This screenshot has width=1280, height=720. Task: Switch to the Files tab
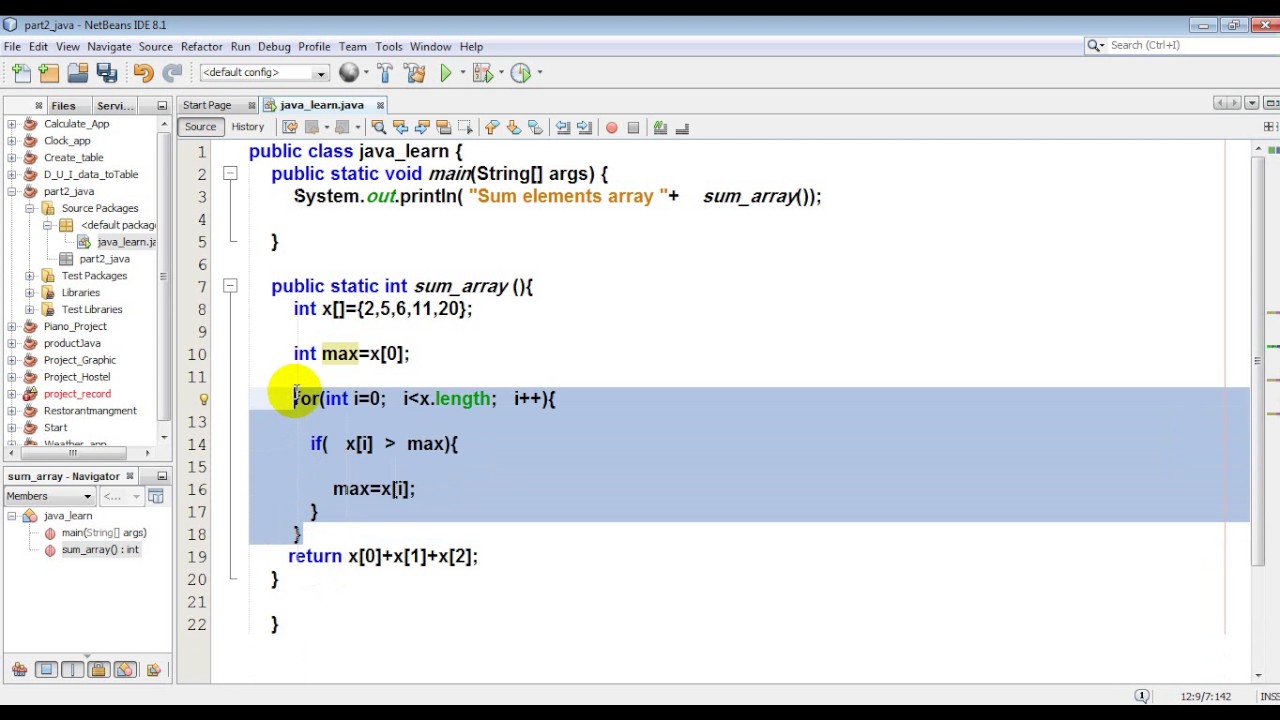pos(63,106)
